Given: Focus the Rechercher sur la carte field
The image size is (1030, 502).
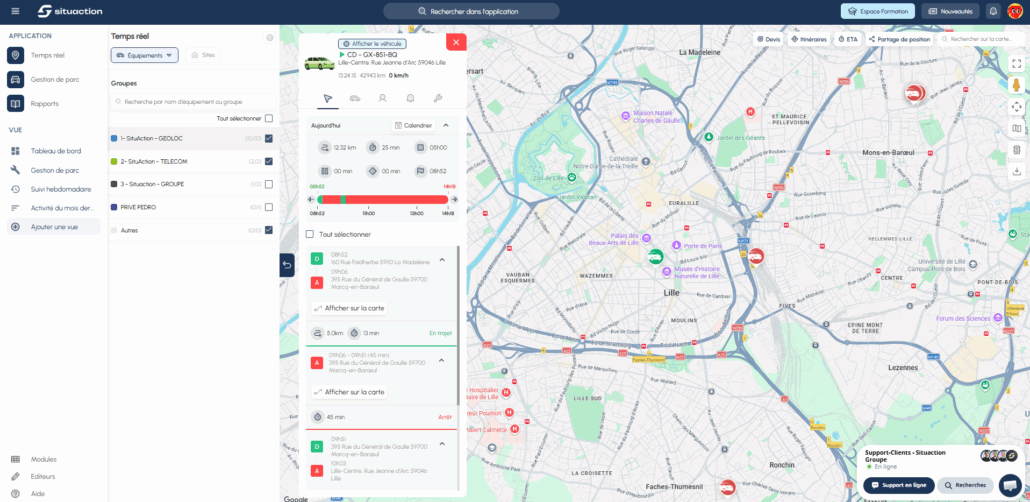Looking at the screenshot, I should tap(981, 39).
